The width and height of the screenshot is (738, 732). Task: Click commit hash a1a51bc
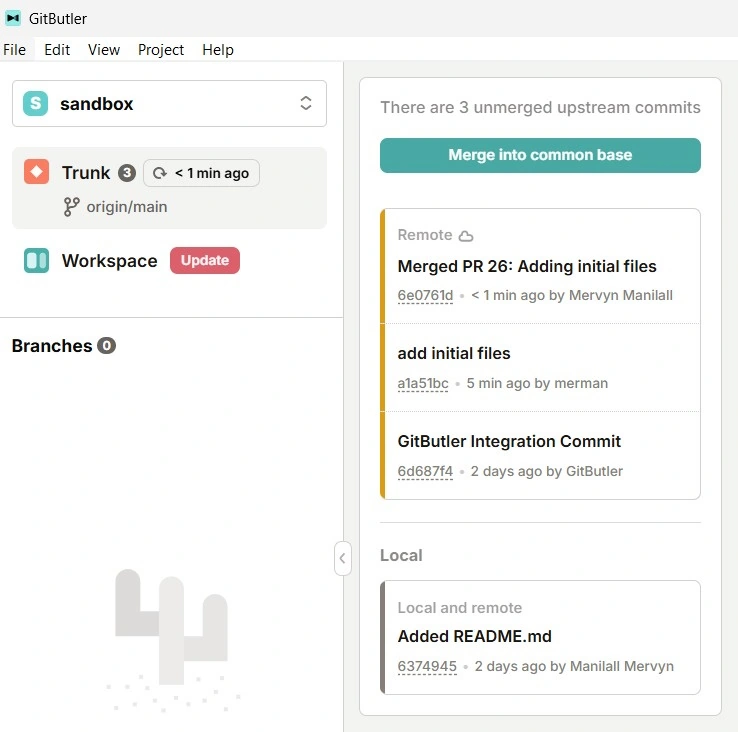[423, 384]
